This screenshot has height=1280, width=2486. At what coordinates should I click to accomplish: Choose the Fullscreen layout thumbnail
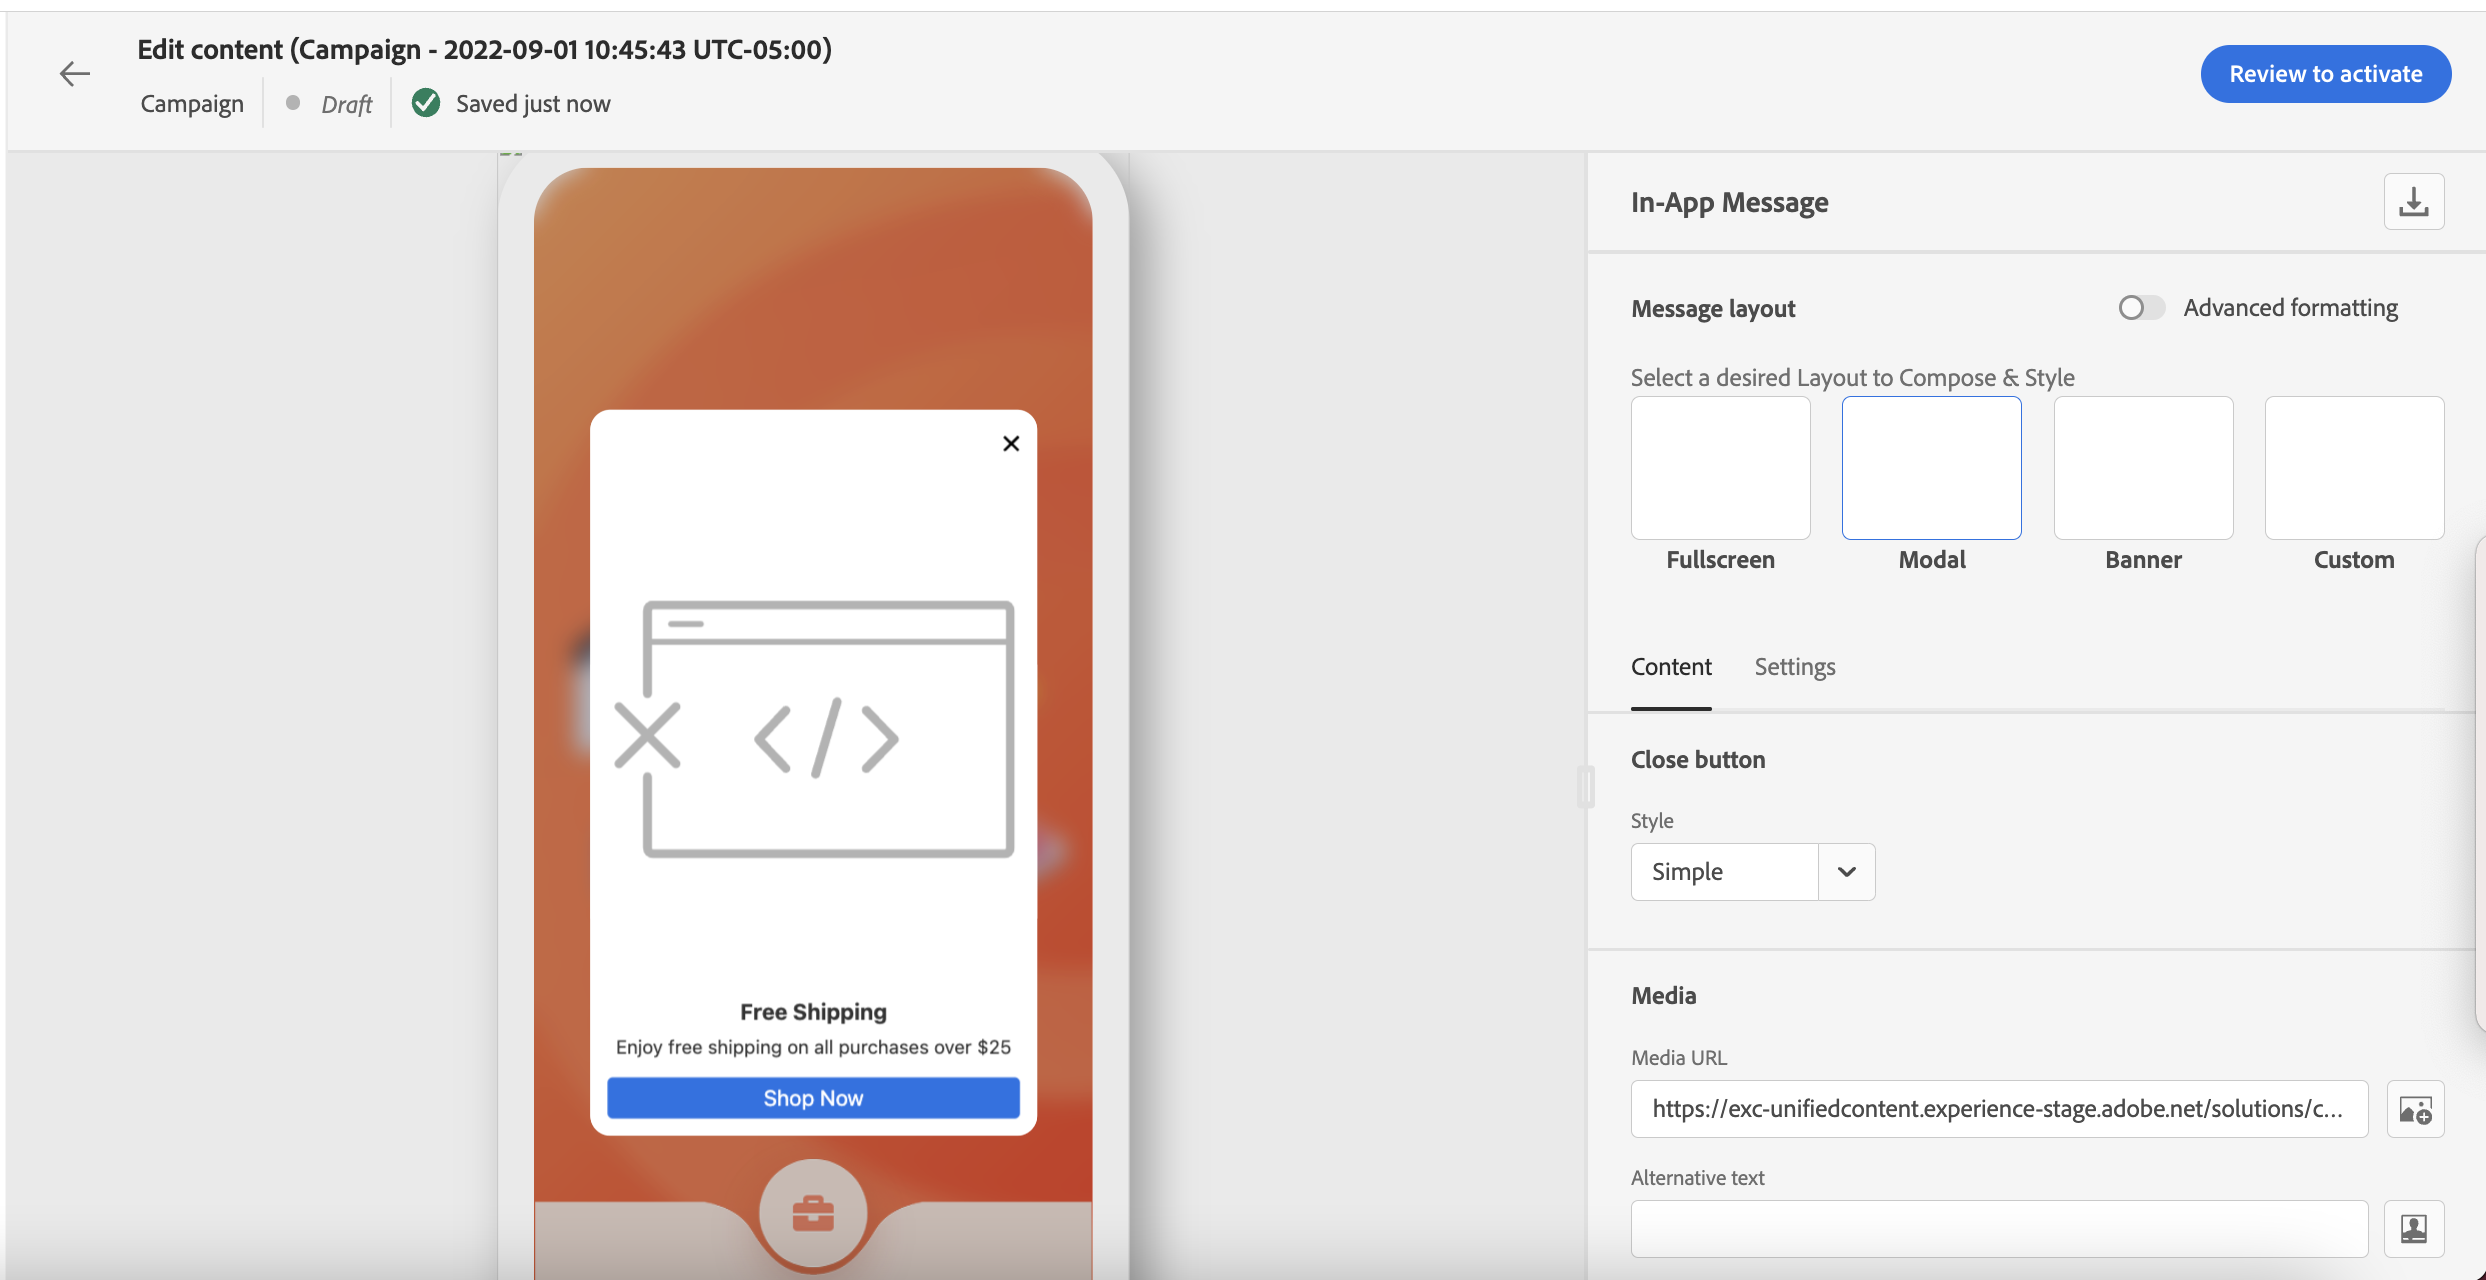pyautogui.click(x=1720, y=468)
